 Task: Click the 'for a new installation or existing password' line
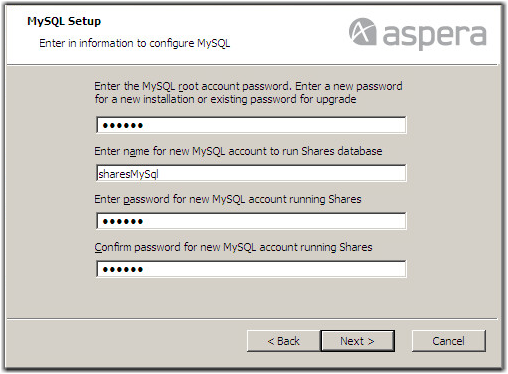(225, 99)
